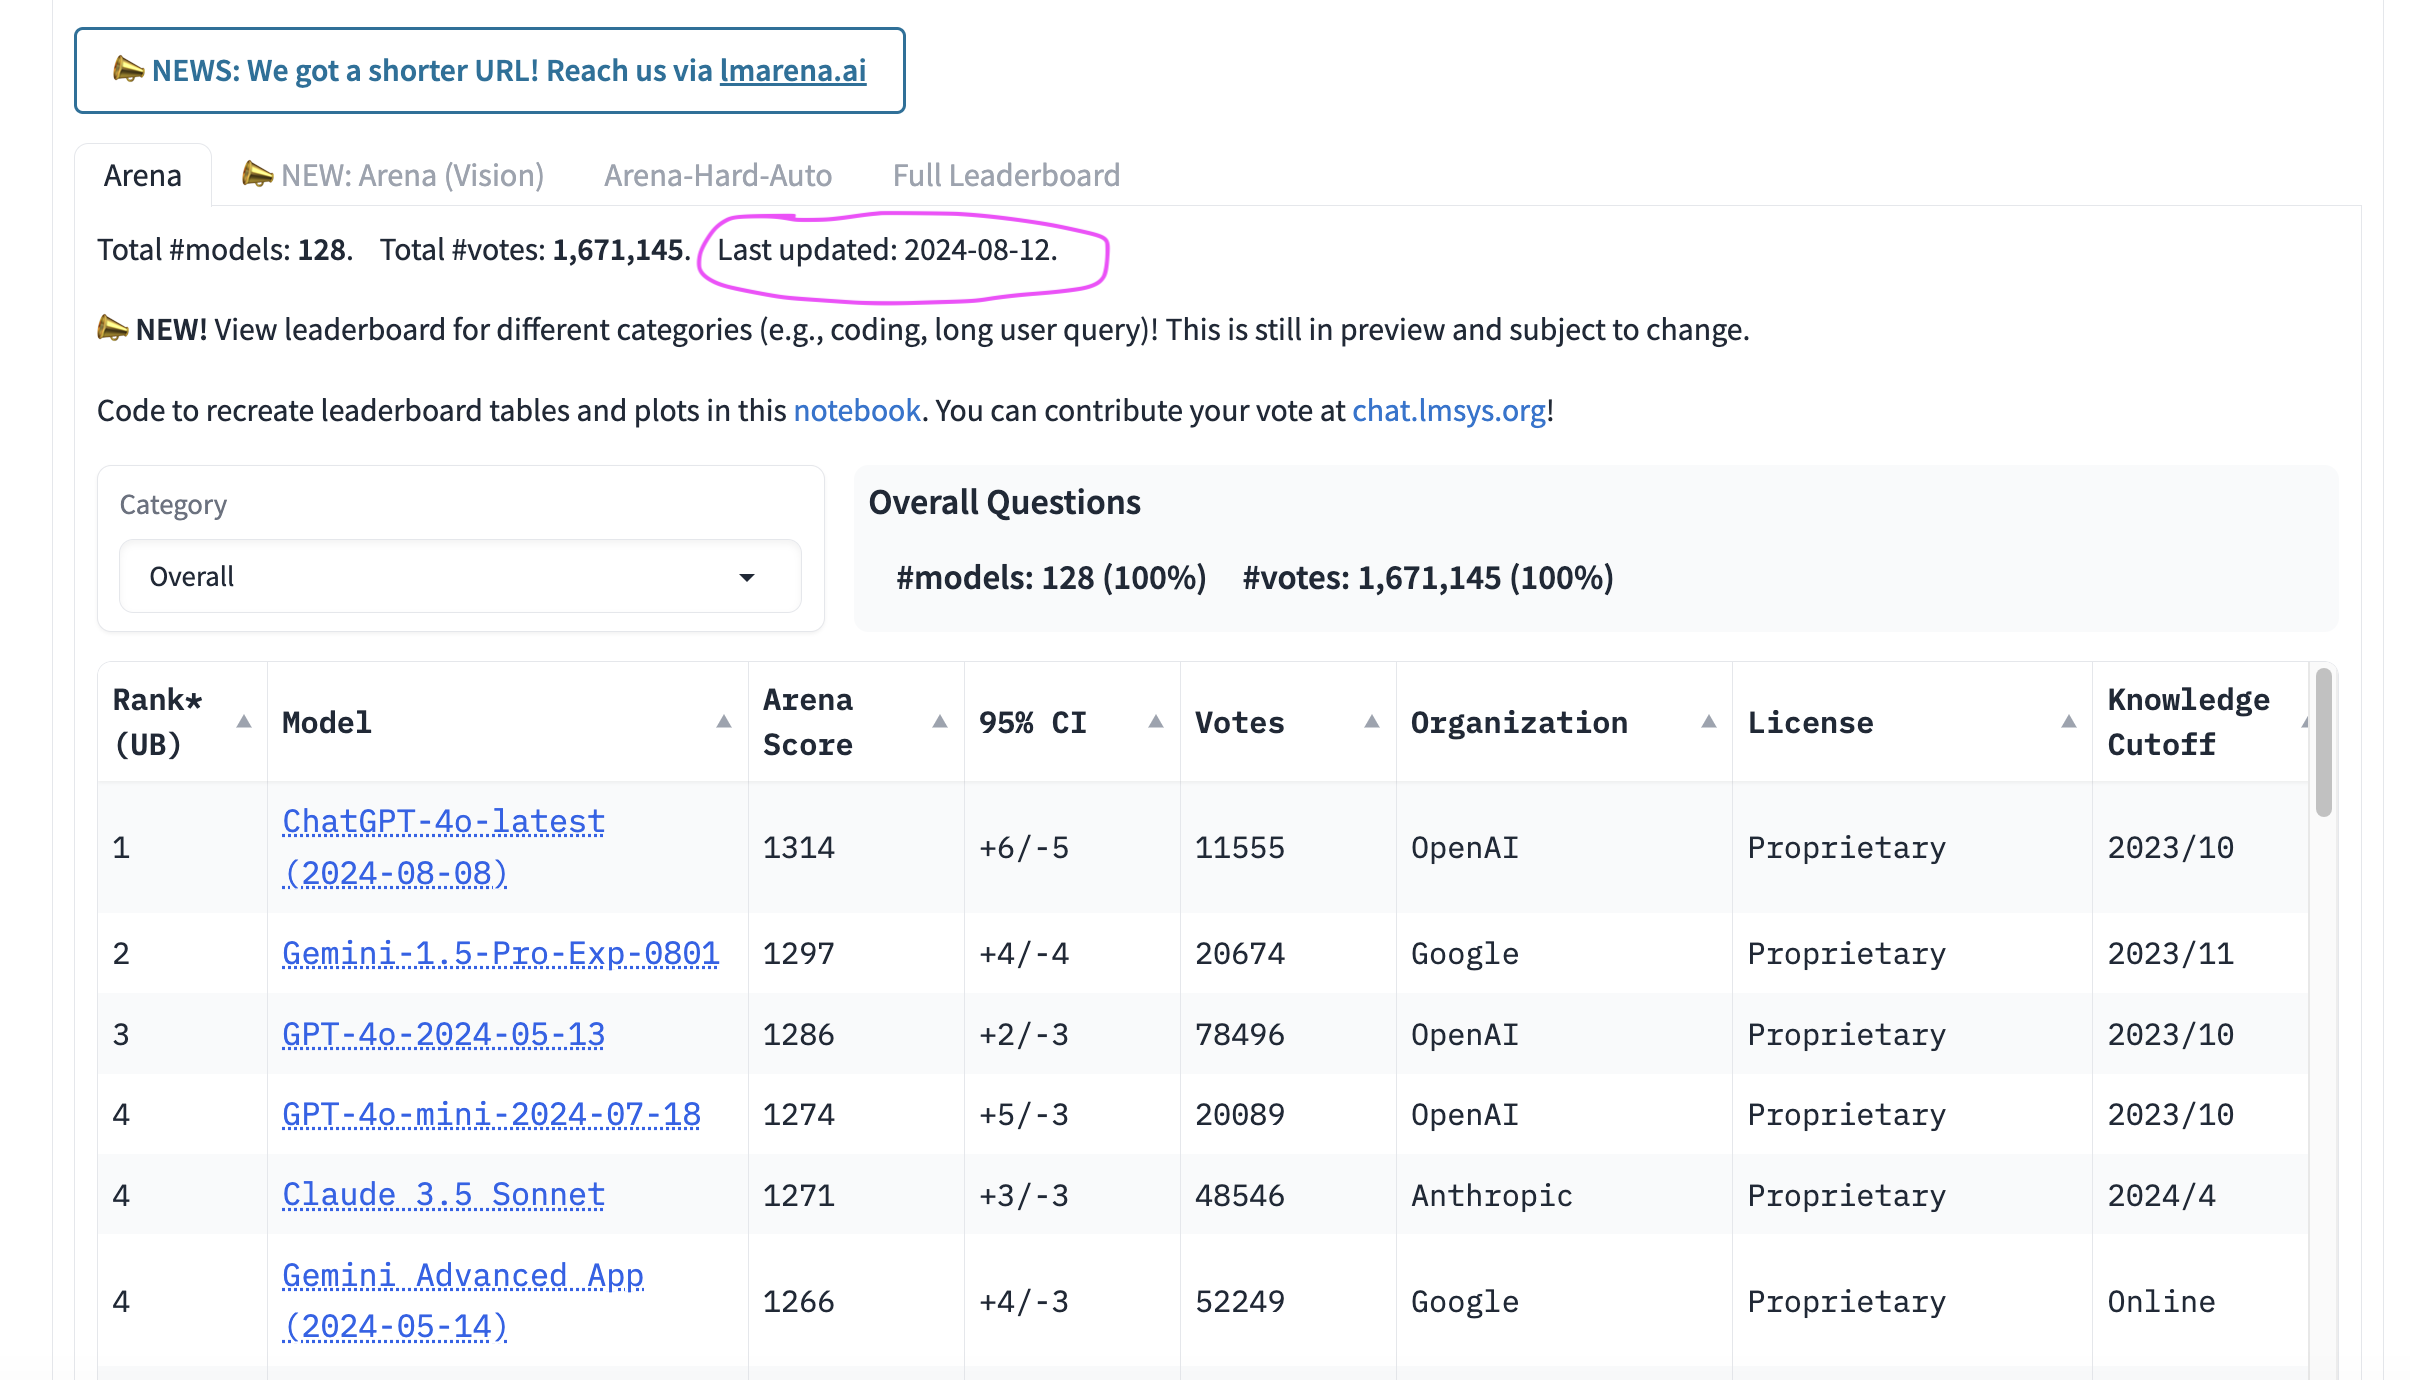The height and width of the screenshot is (1380, 2410).
Task: Sort by the Arena Score column arrow
Action: tap(940, 721)
